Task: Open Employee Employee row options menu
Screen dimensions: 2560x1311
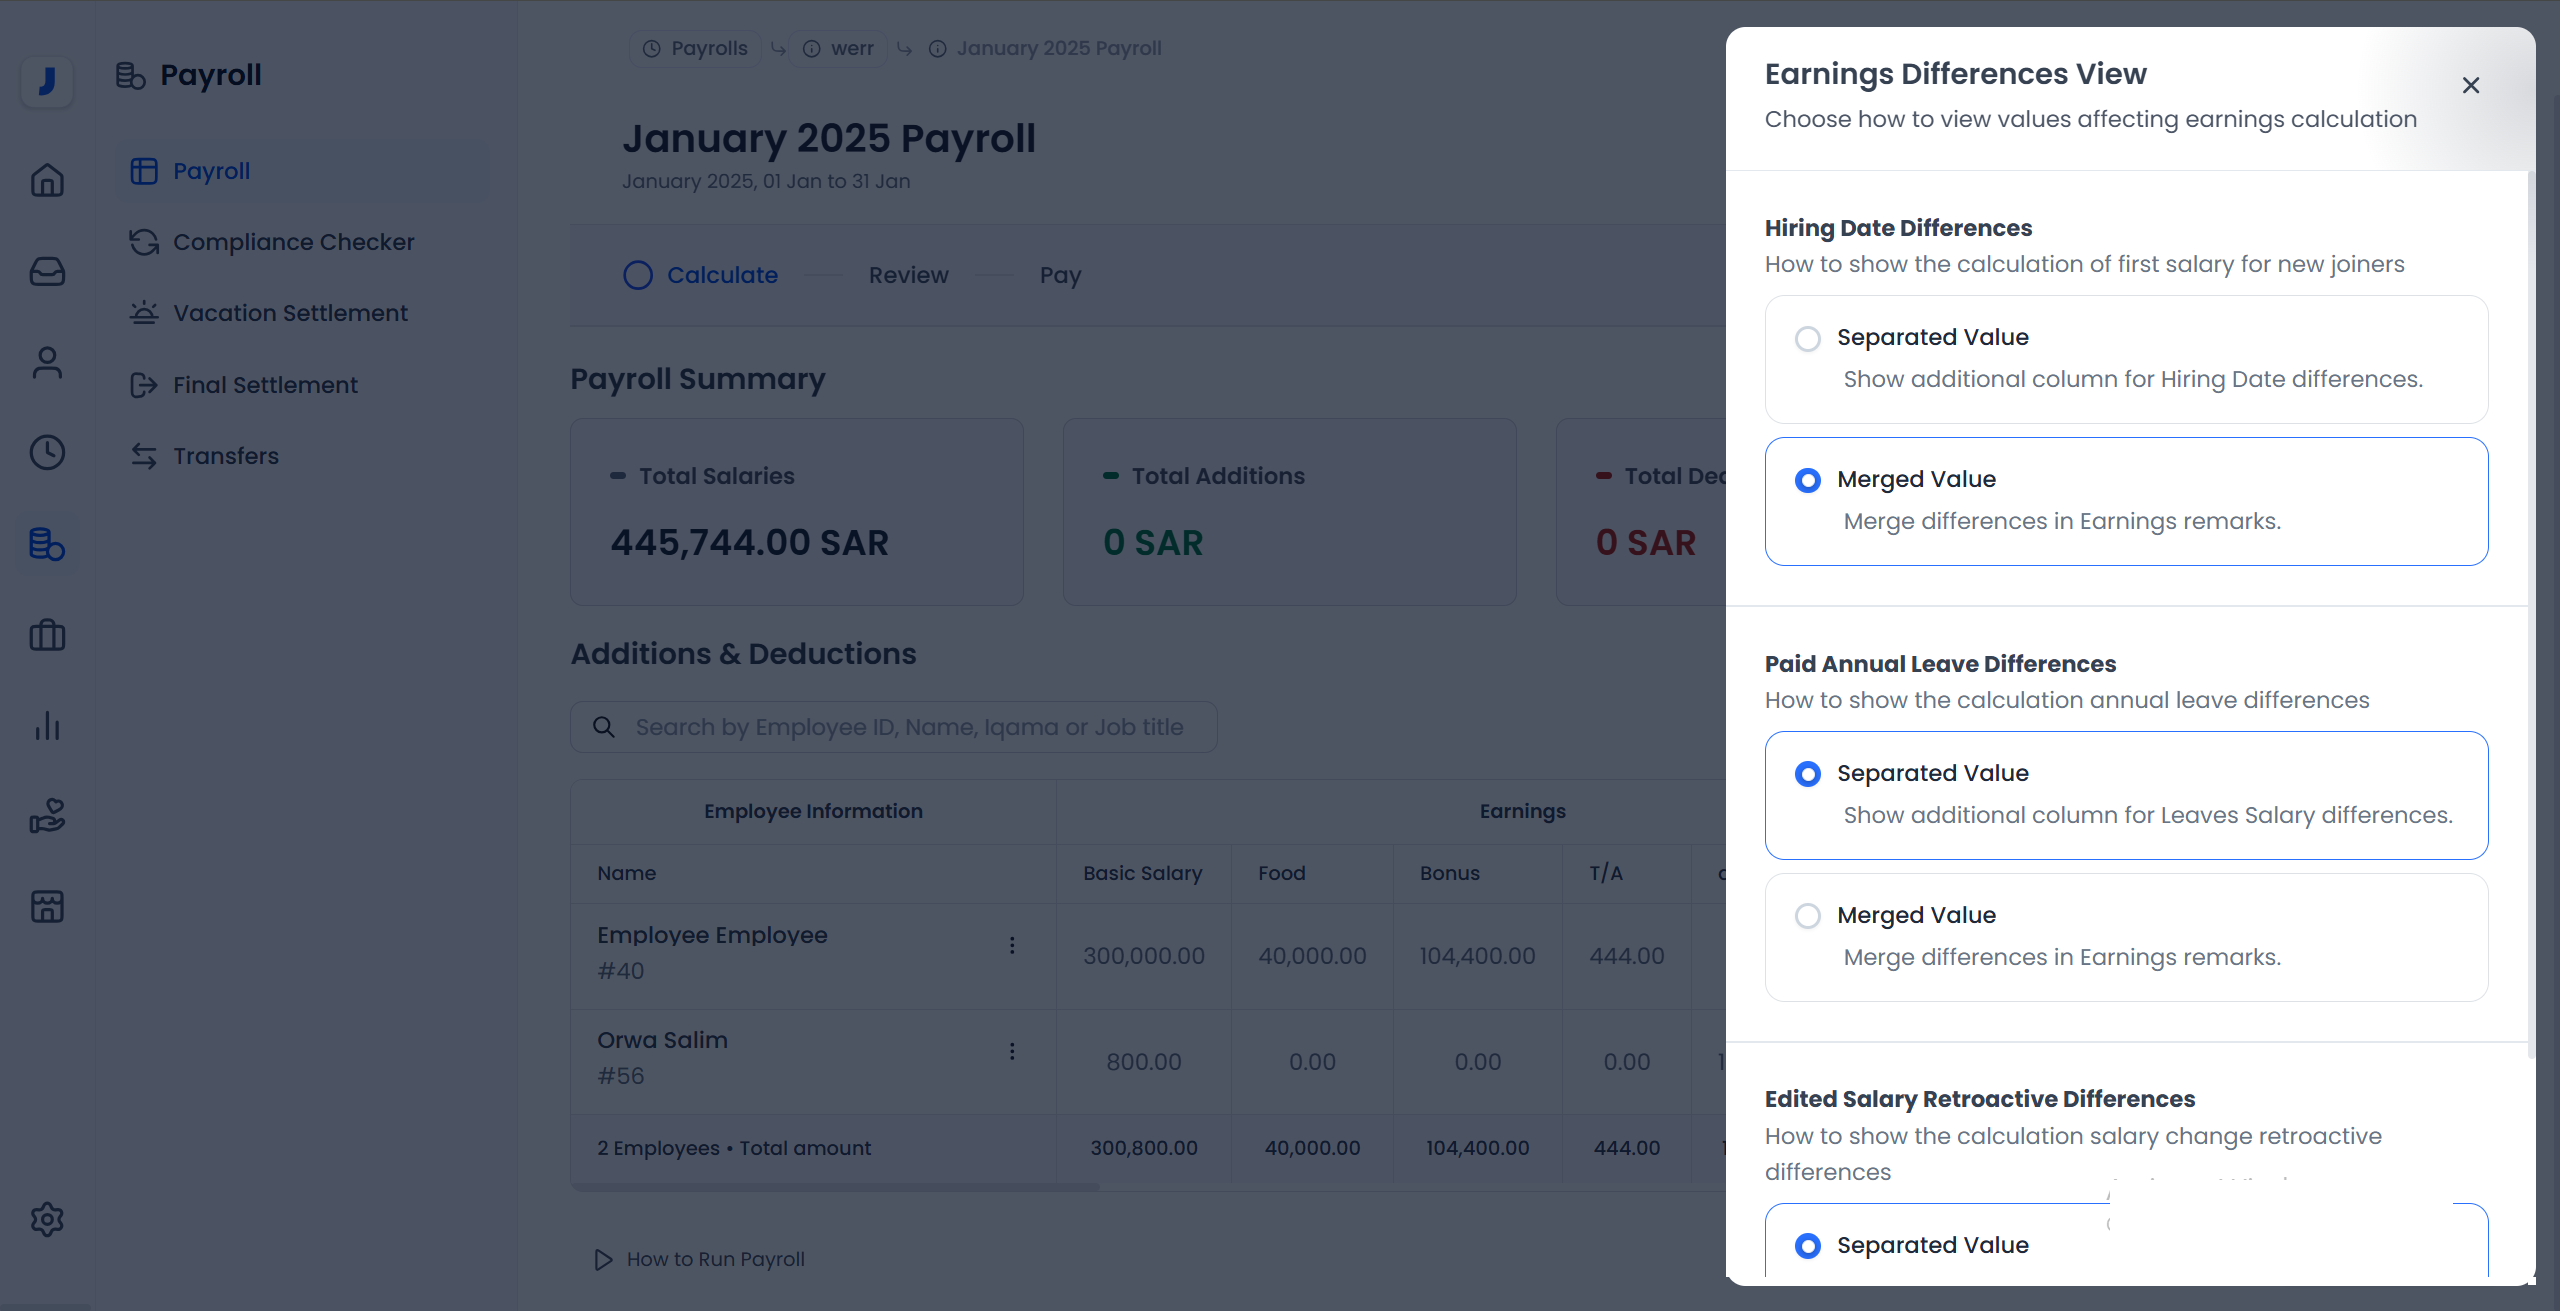Action: [1012, 945]
